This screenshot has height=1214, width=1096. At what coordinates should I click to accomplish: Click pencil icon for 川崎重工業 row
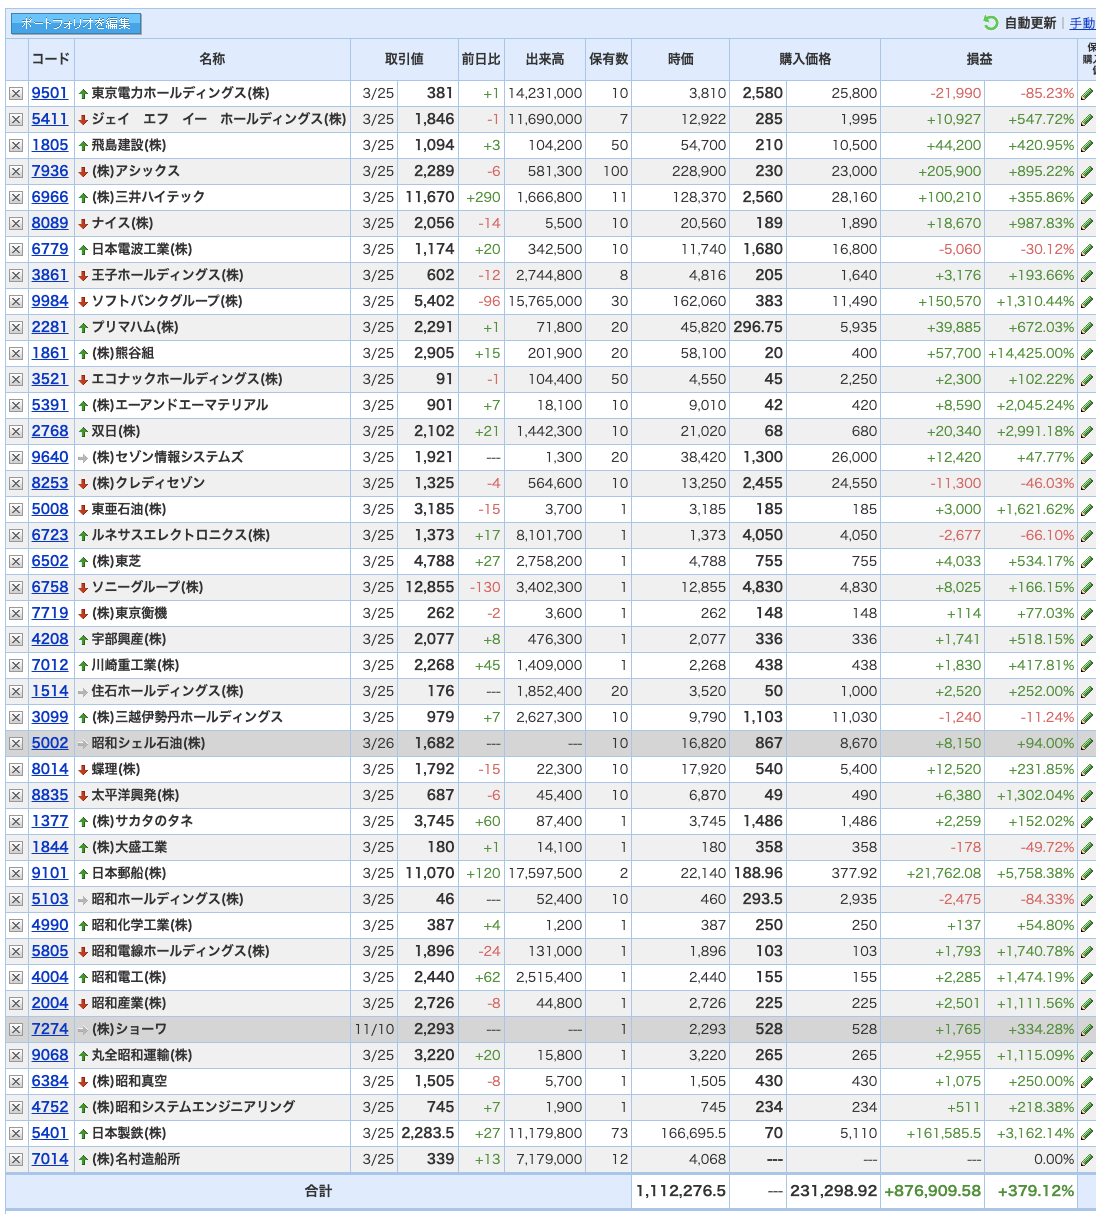1087,665
